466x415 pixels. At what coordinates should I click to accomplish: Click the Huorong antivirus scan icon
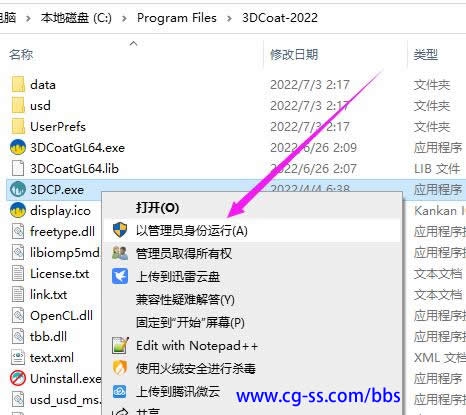coord(120,368)
